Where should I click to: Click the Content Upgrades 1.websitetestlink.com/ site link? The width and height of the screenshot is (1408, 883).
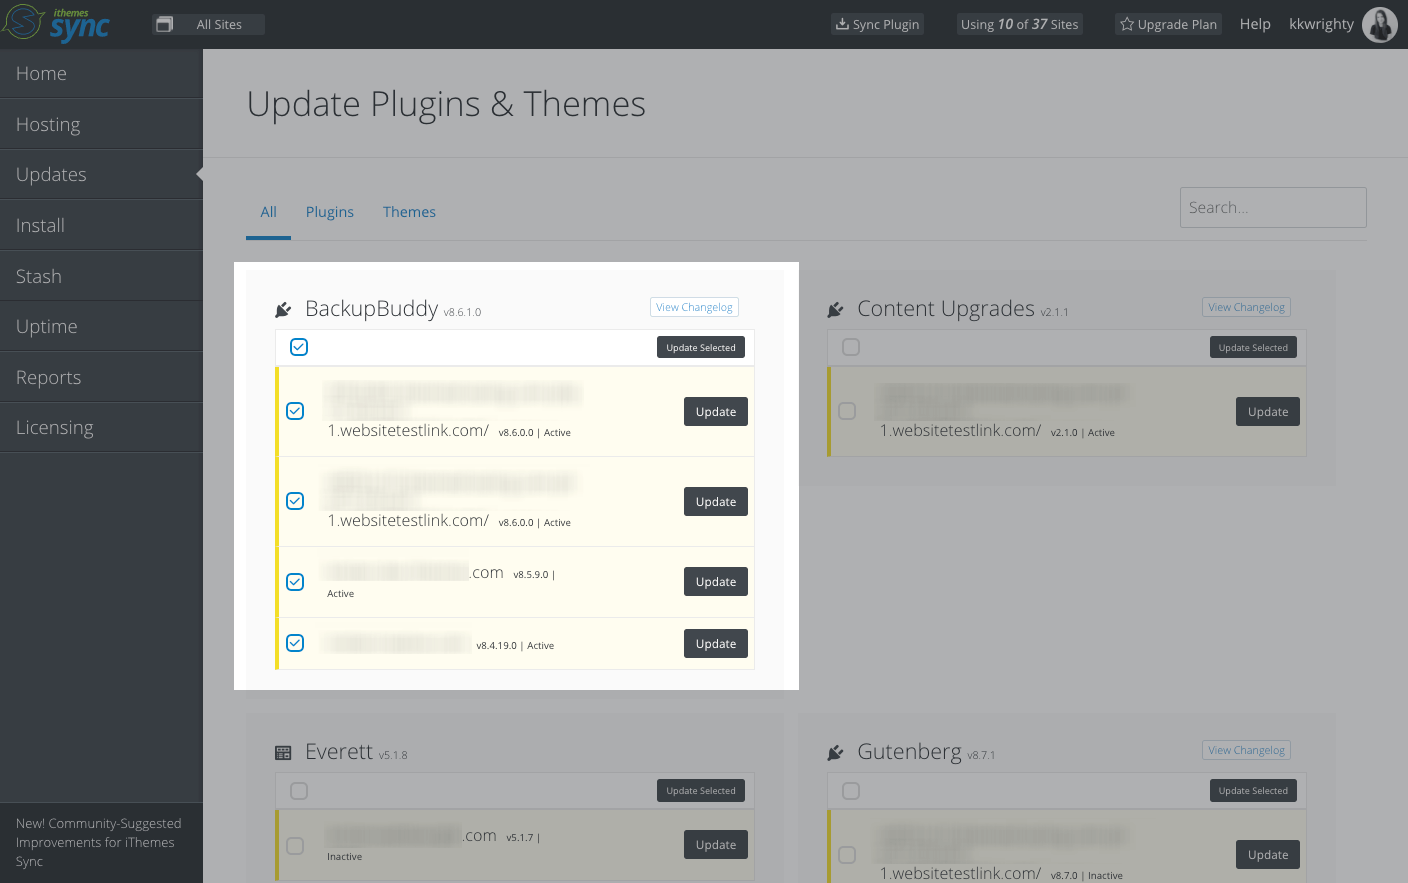(x=960, y=431)
